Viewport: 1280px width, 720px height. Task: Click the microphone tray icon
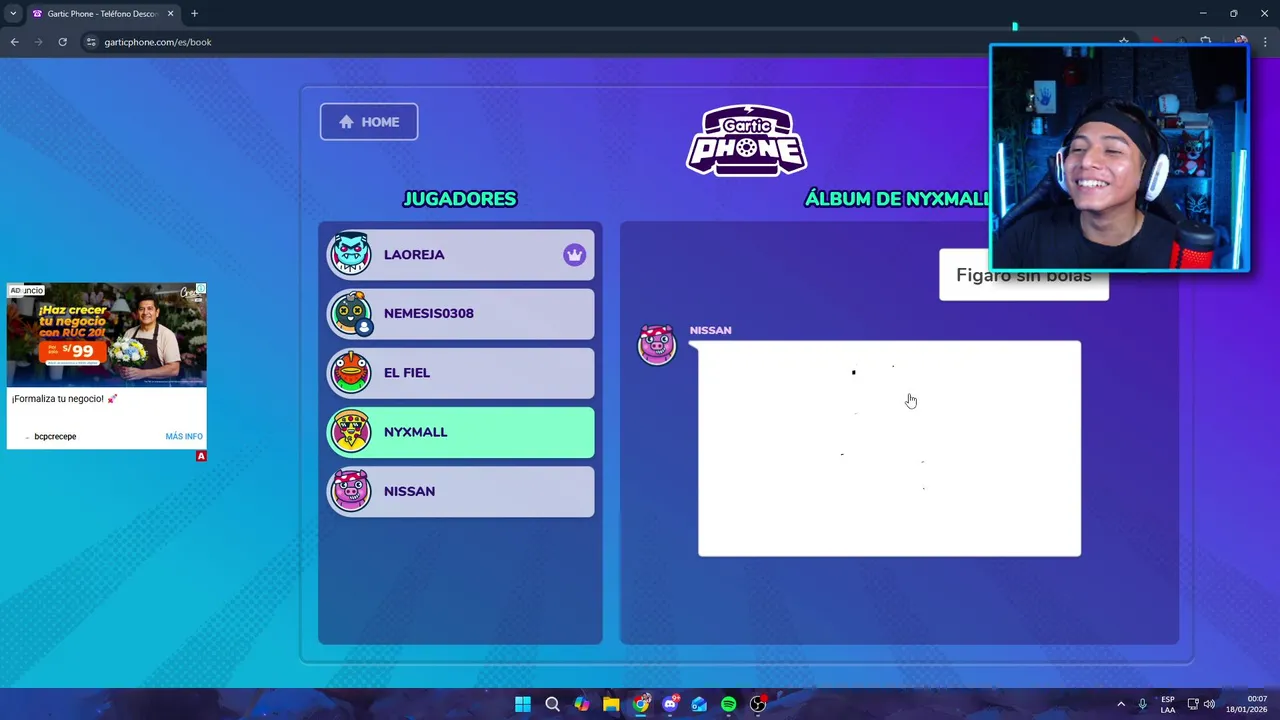[1142, 704]
